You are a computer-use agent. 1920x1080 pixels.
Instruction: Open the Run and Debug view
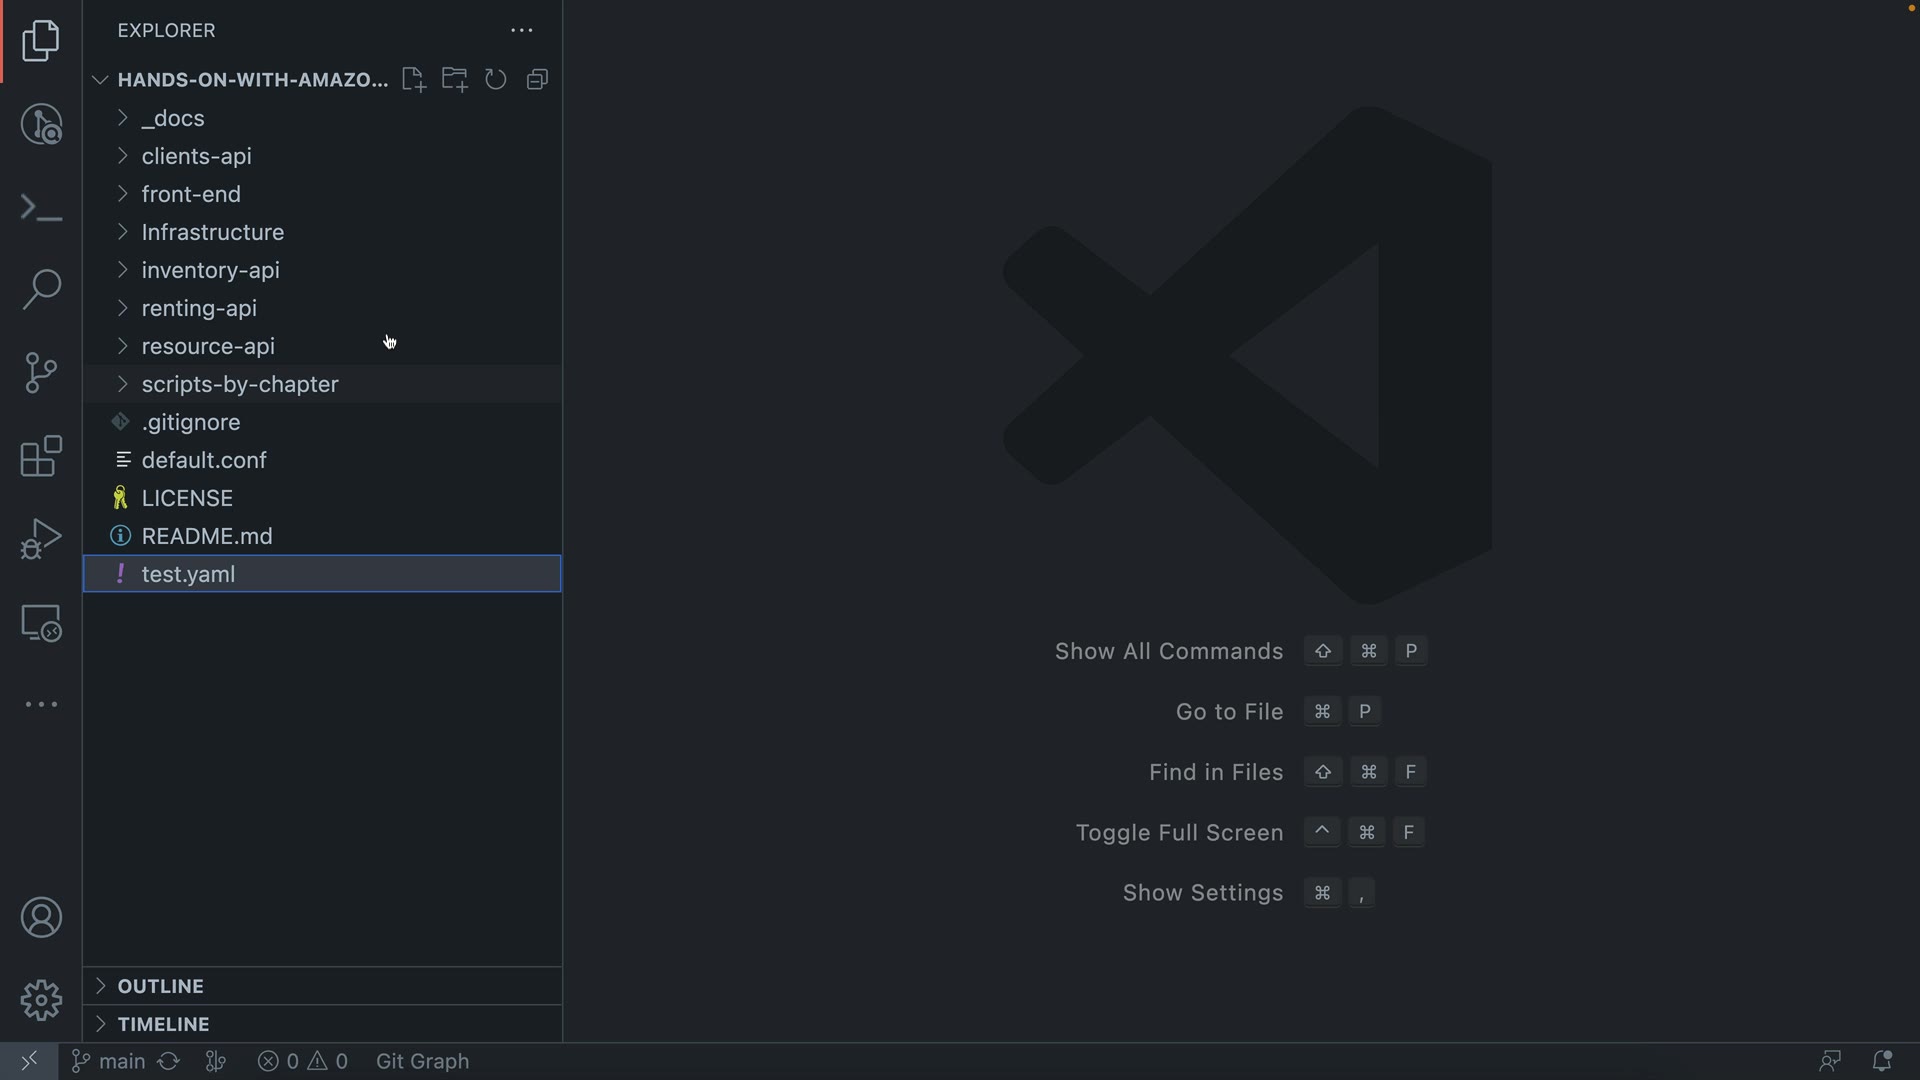pos(41,539)
